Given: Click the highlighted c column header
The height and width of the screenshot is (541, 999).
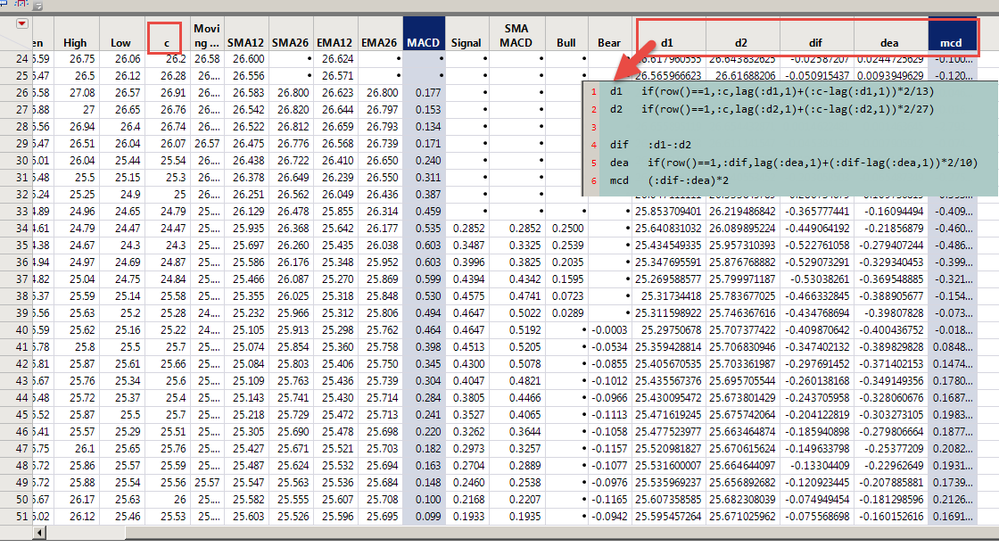Looking at the screenshot, I should (166, 43).
